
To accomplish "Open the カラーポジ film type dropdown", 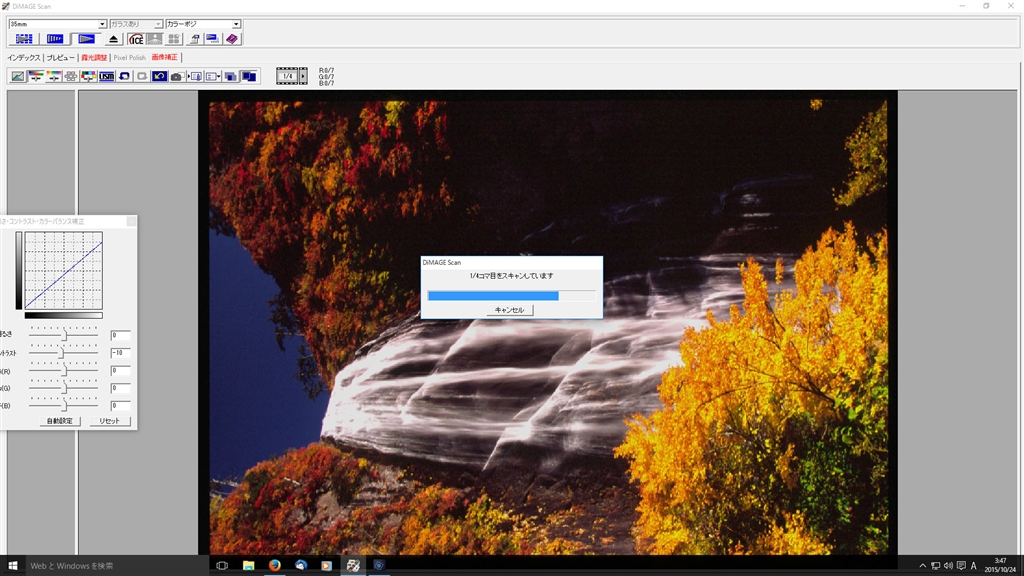I will [203, 24].
